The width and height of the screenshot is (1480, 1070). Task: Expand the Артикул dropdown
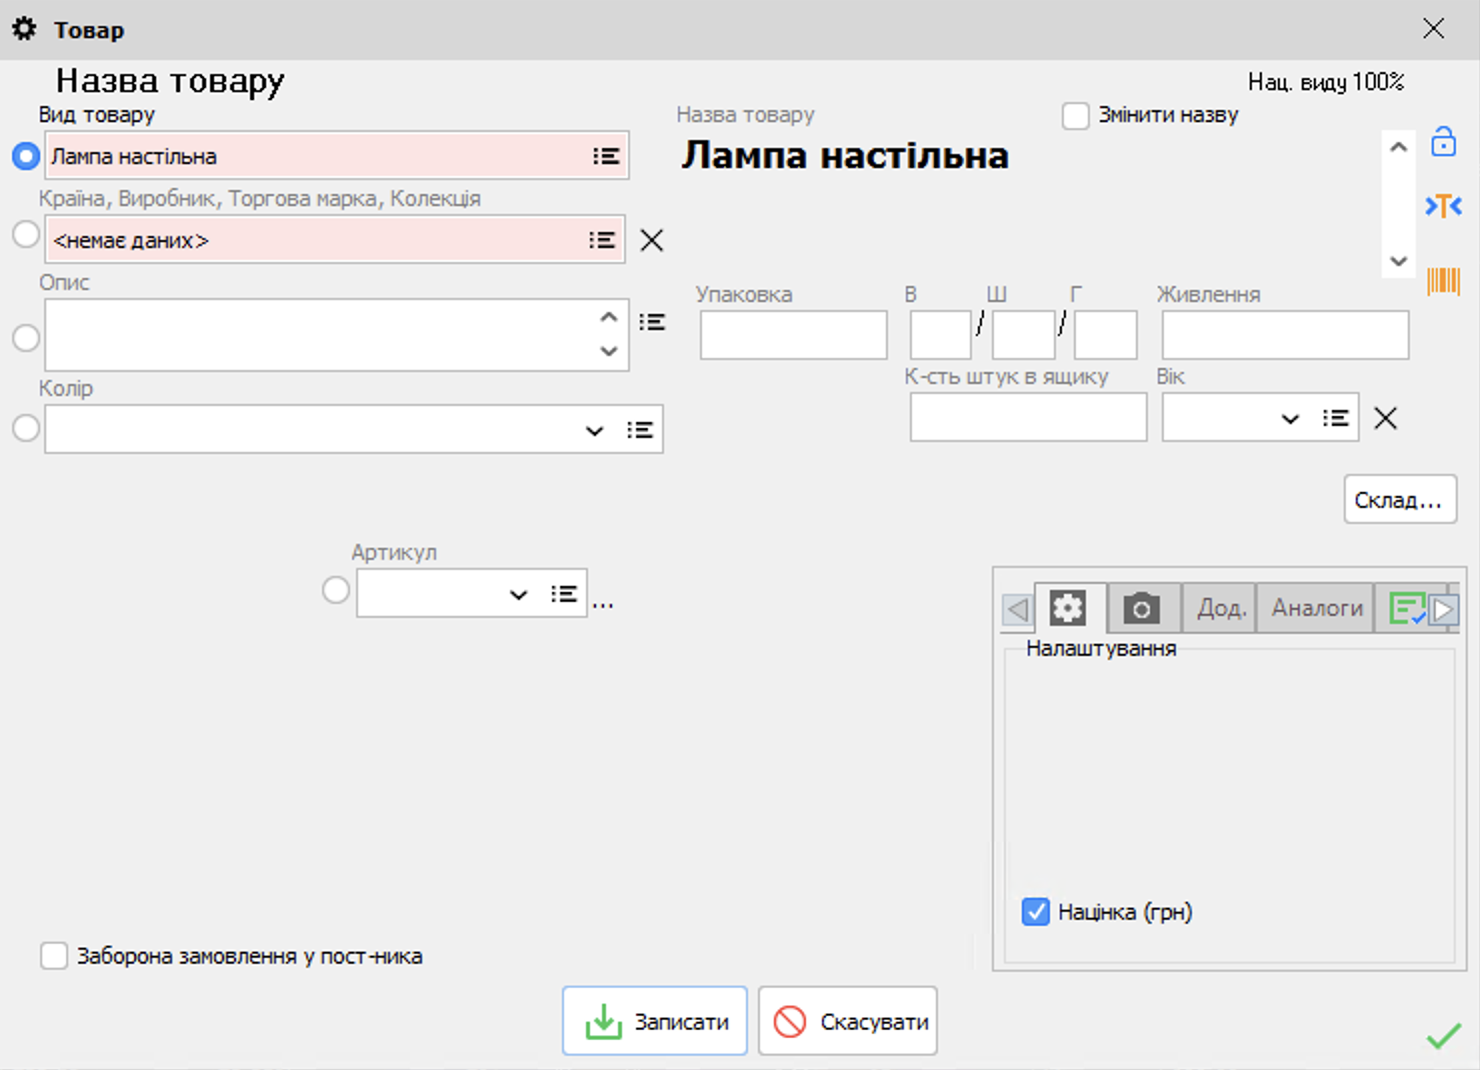(x=518, y=595)
